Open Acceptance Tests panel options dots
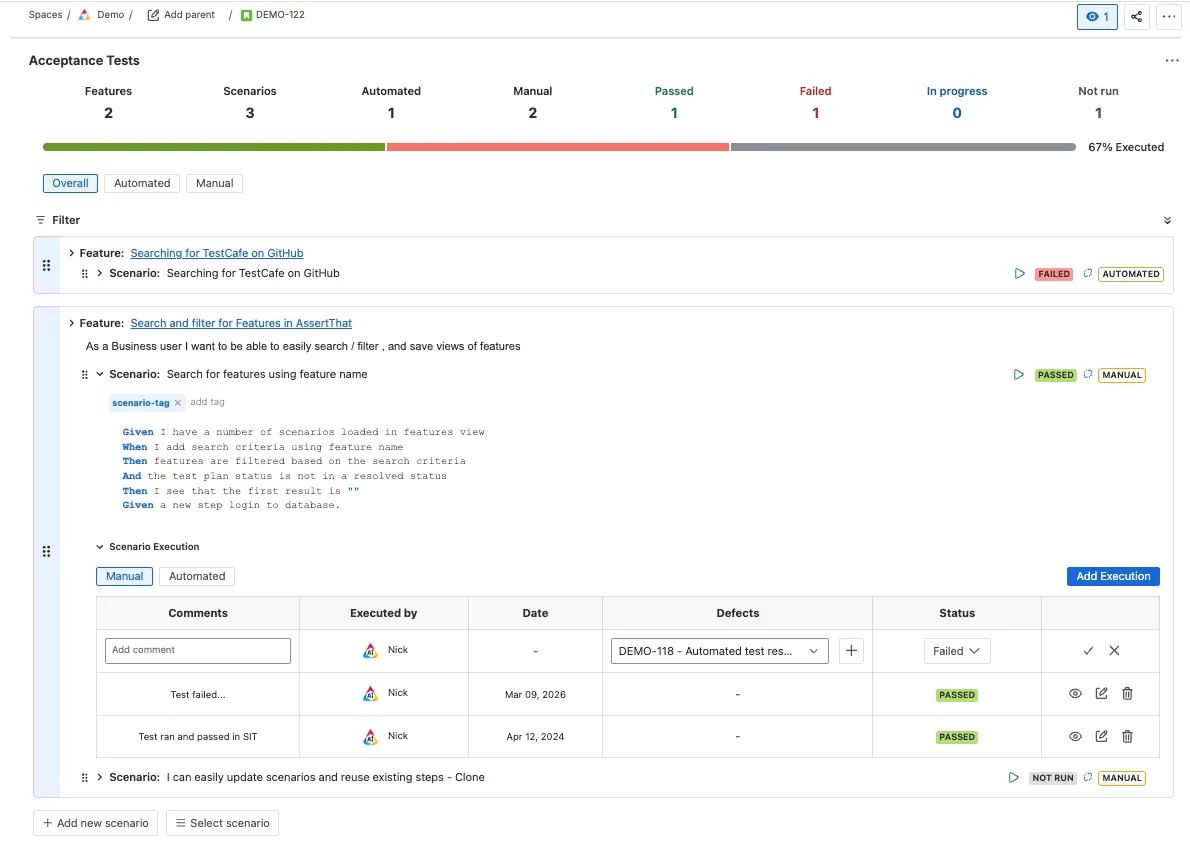This screenshot has height=857, width=1190. 1172,61
